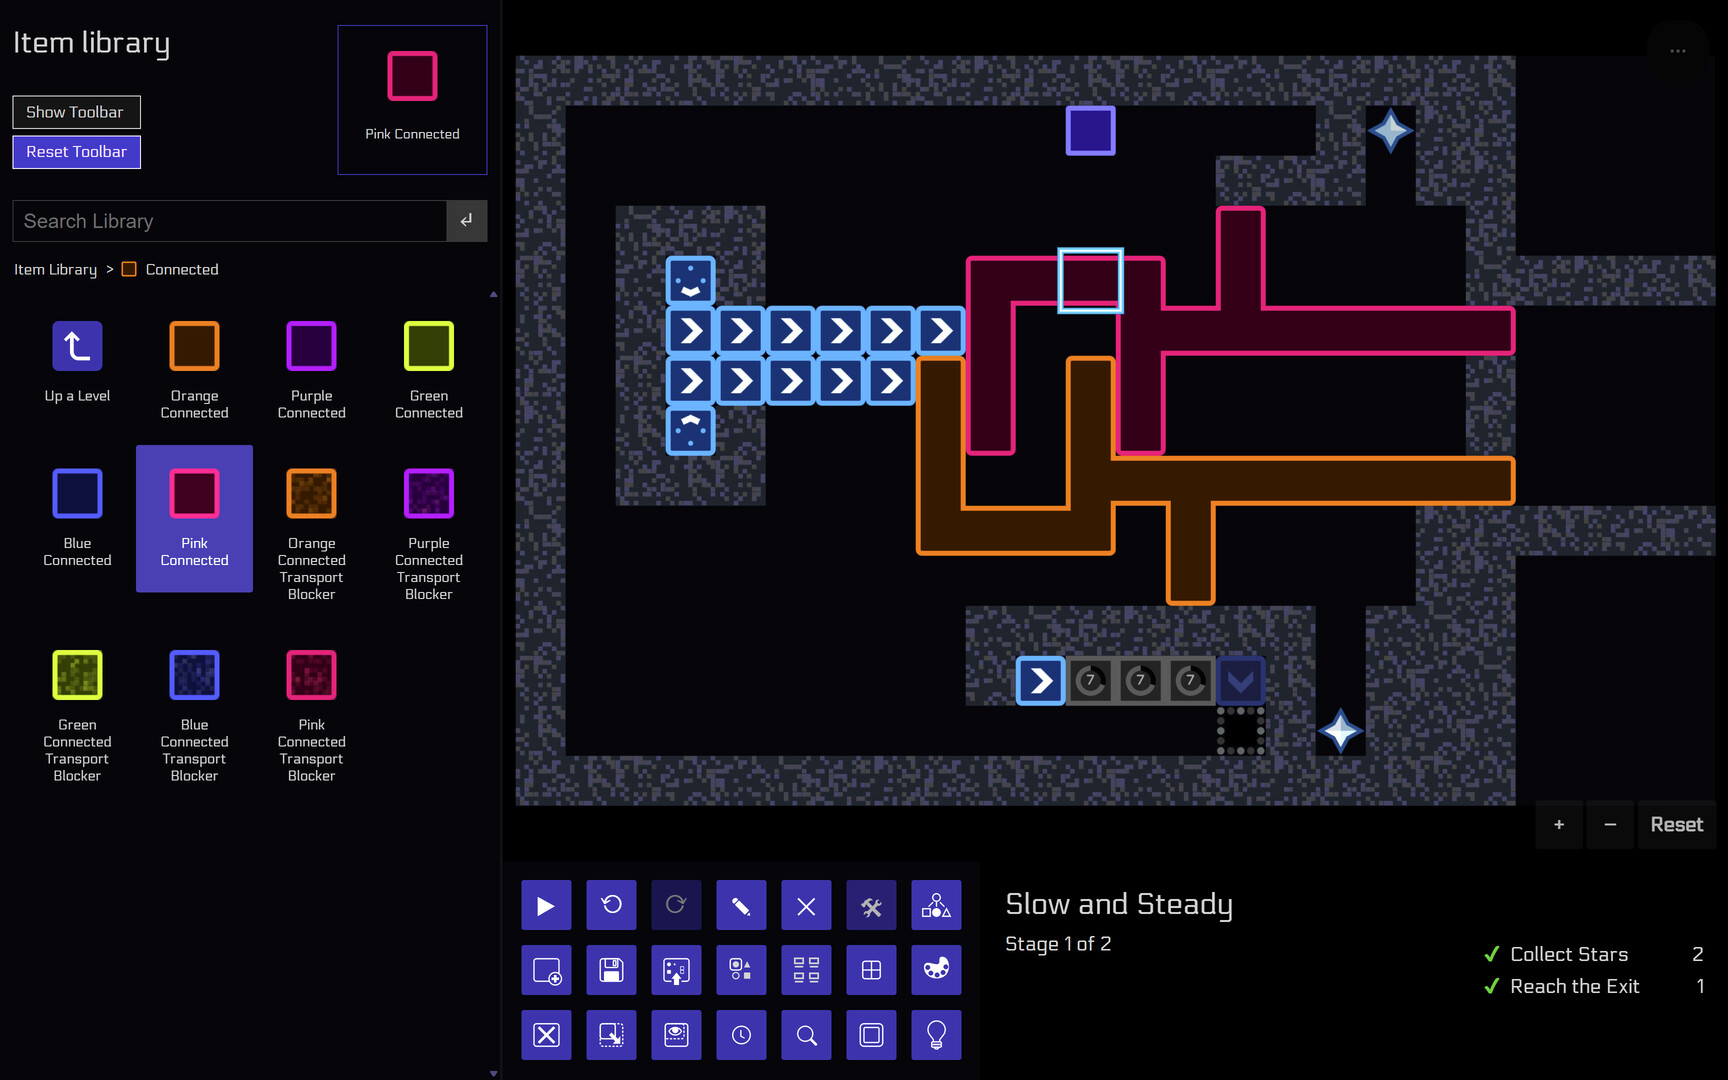Click the Item Library breadcrumb to go back
This screenshot has height=1080, width=1728.
point(55,269)
